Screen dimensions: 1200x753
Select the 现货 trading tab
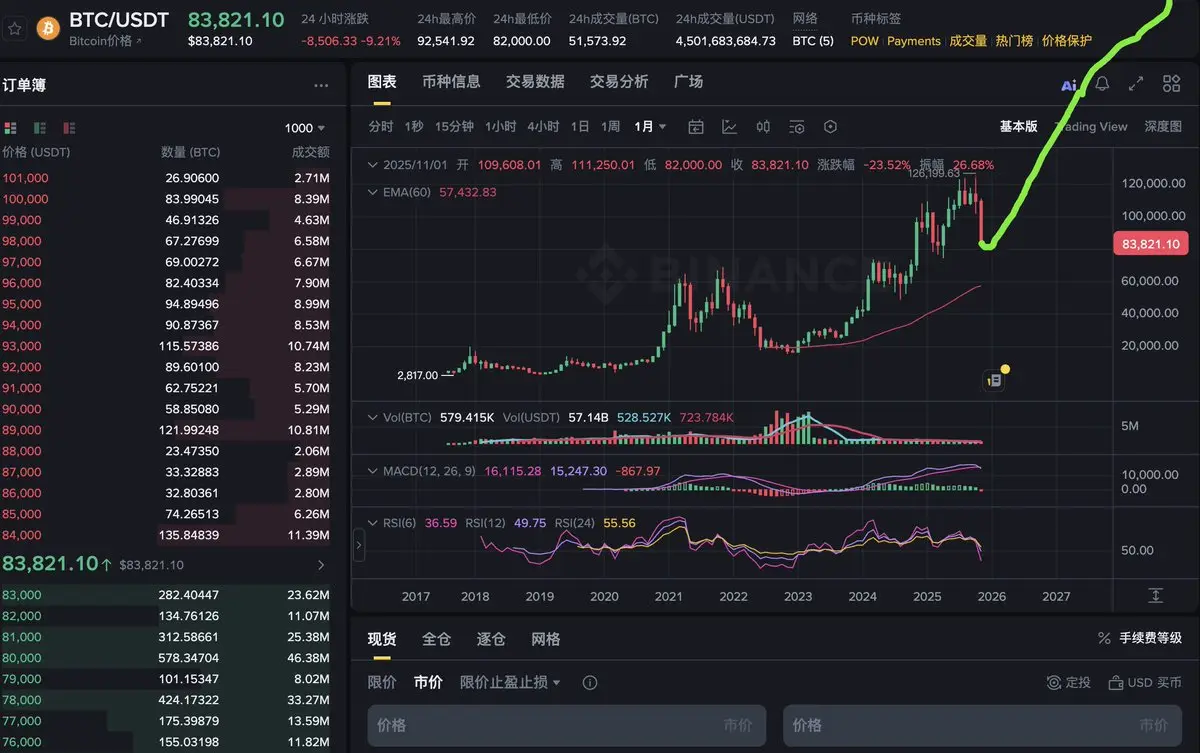coord(382,639)
